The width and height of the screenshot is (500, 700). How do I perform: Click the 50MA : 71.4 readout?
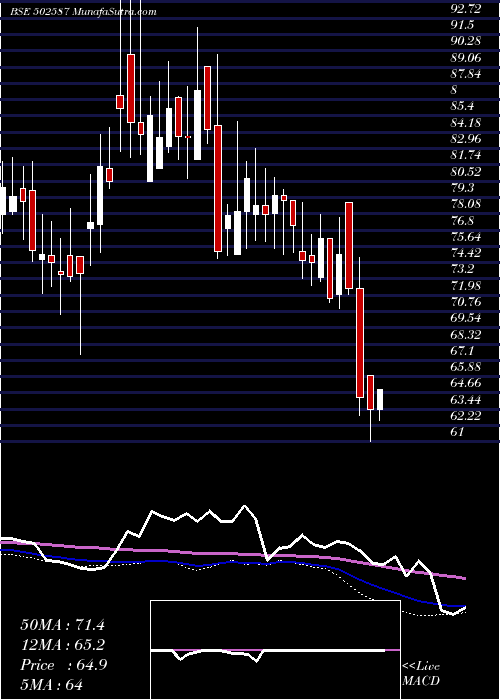point(62,625)
